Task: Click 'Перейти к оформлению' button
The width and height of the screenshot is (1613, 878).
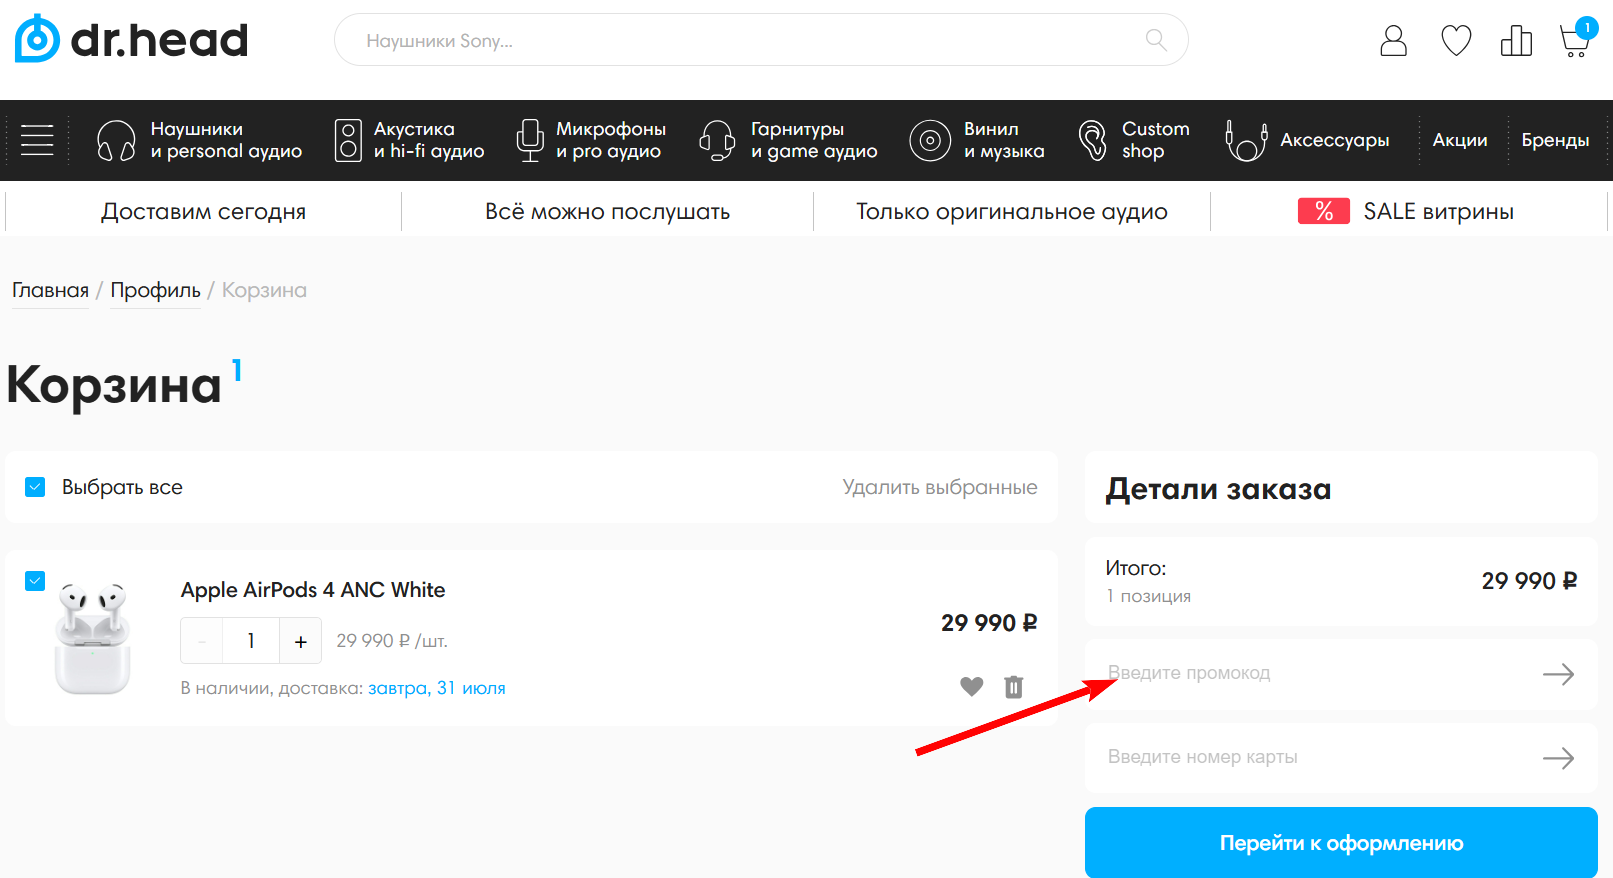Action: click(x=1340, y=843)
